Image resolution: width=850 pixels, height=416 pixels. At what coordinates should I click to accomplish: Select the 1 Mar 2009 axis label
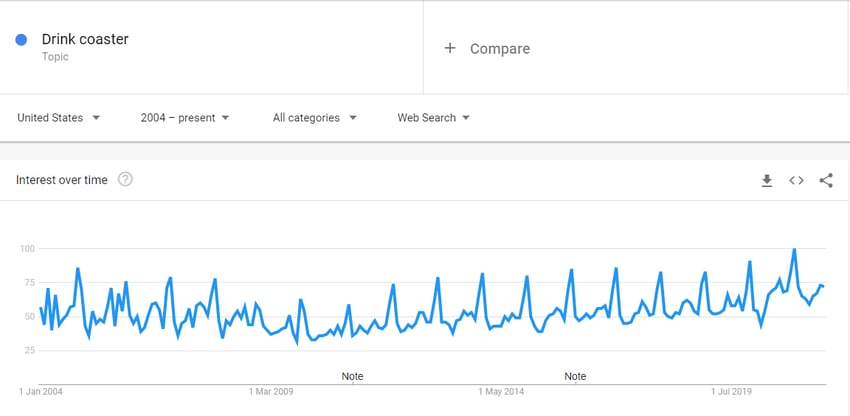point(271,392)
